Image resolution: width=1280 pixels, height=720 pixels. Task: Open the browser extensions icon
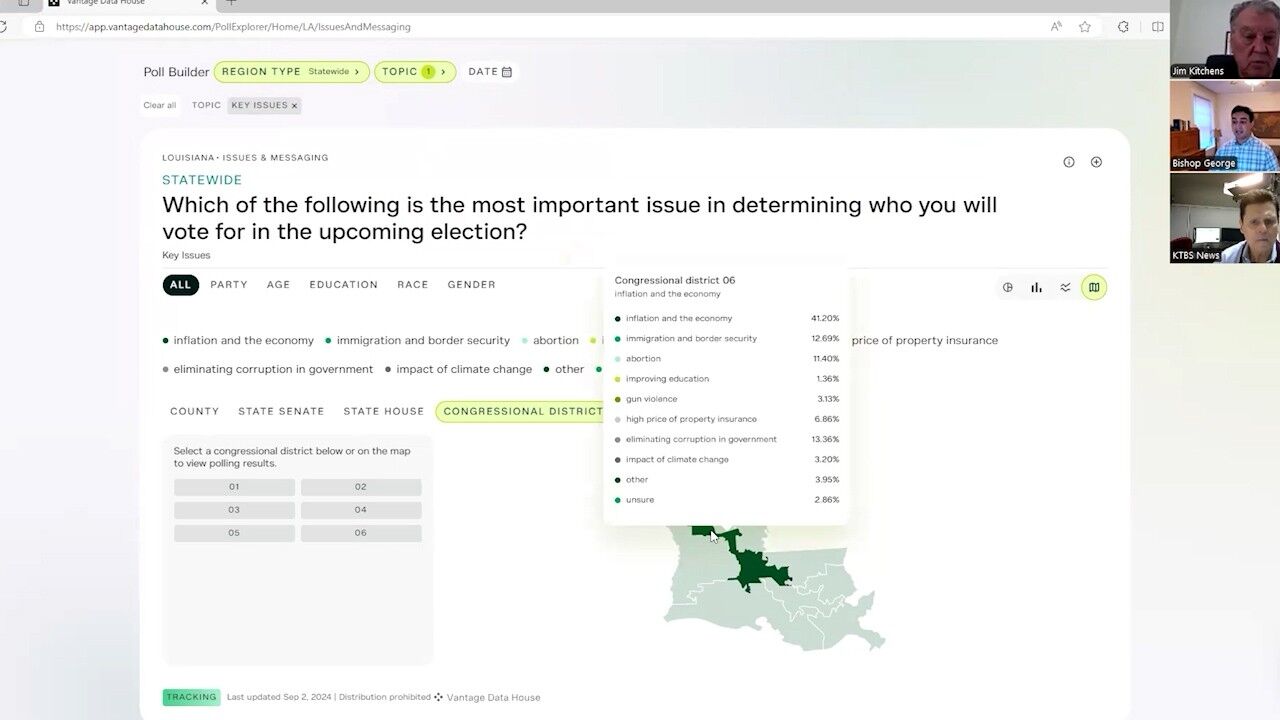pos(1123,27)
